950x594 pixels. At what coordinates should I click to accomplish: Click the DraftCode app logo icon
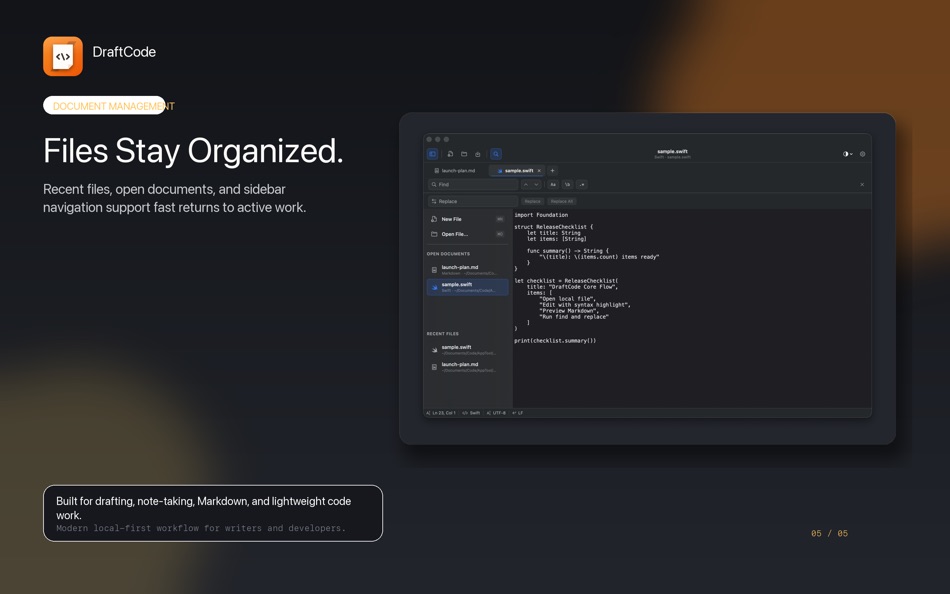[x=63, y=56]
